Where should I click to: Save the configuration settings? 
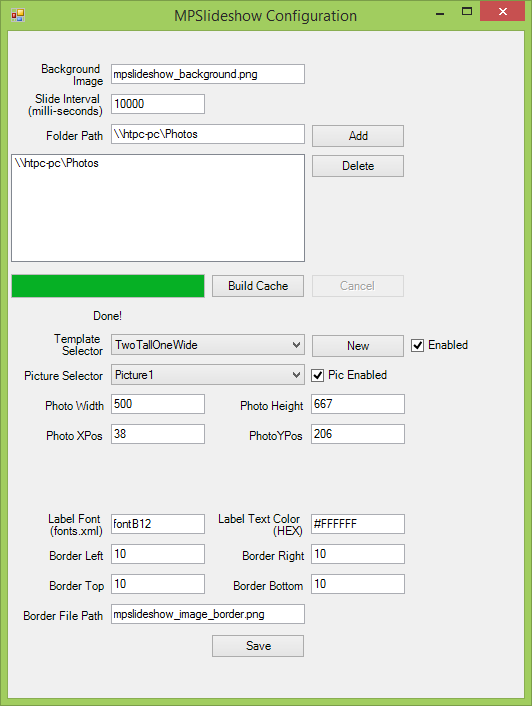click(258, 646)
